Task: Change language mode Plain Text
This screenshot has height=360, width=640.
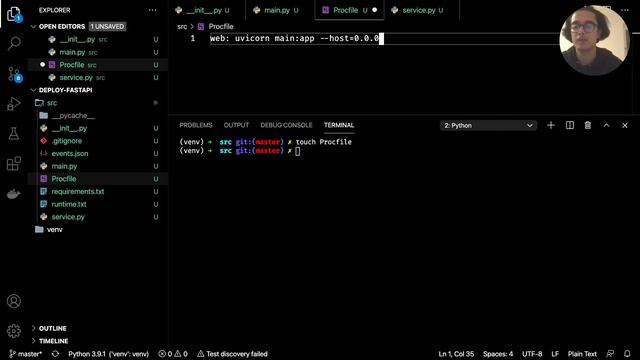Action: coord(582,354)
